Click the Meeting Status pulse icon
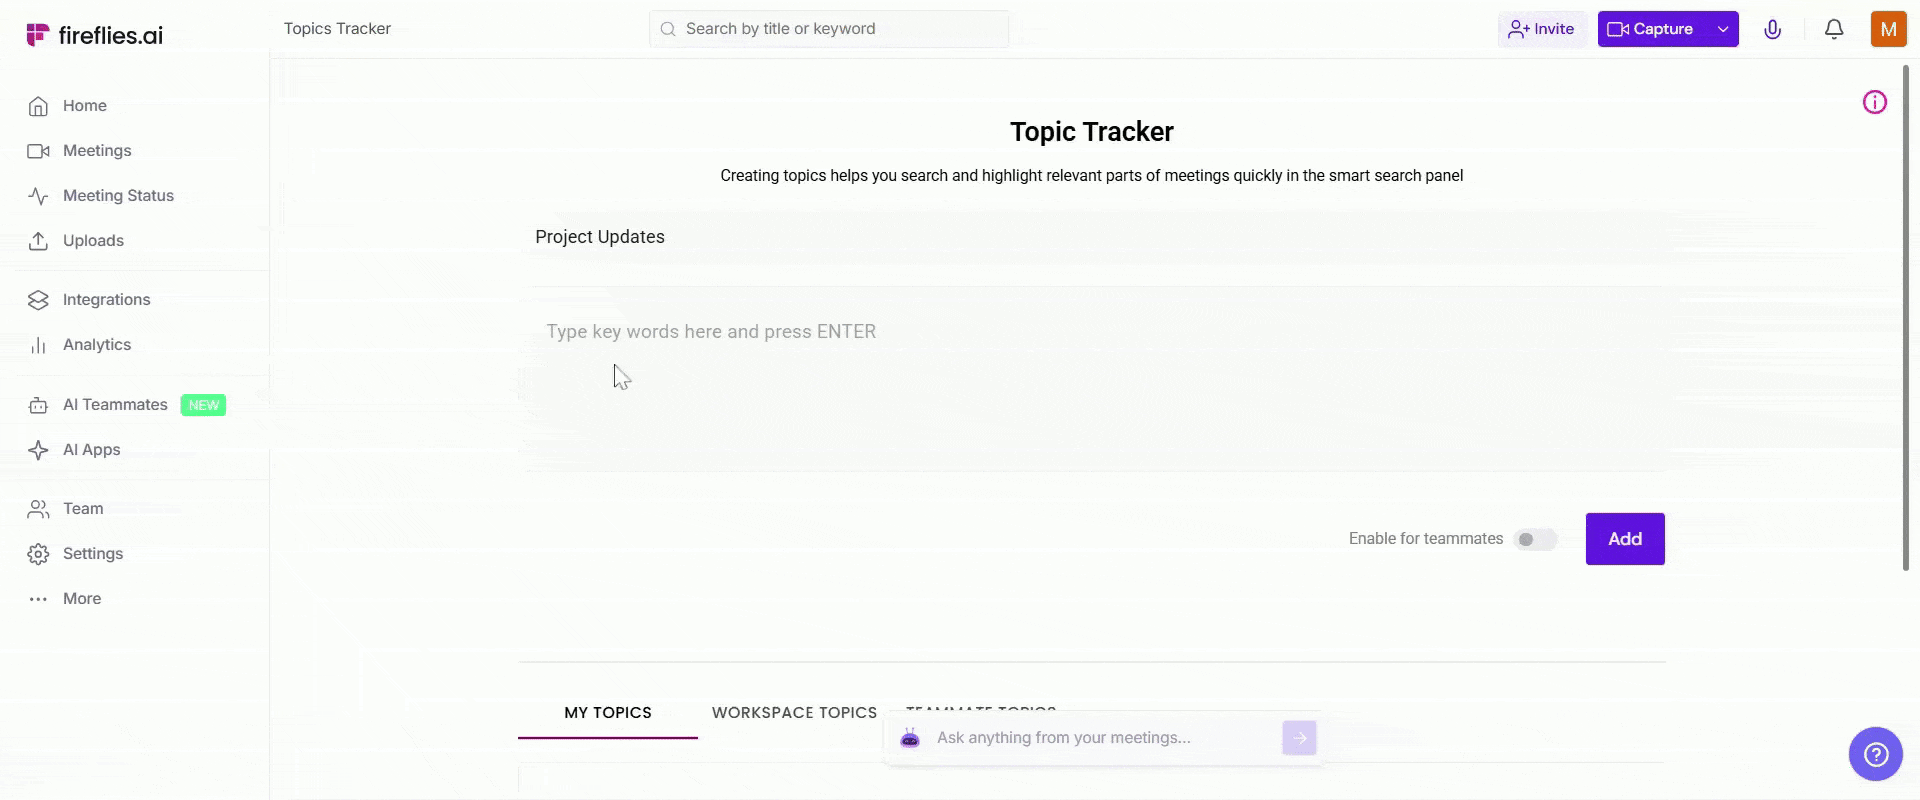The height and width of the screenshot is (800, 1920). click(x=38, y=196)
